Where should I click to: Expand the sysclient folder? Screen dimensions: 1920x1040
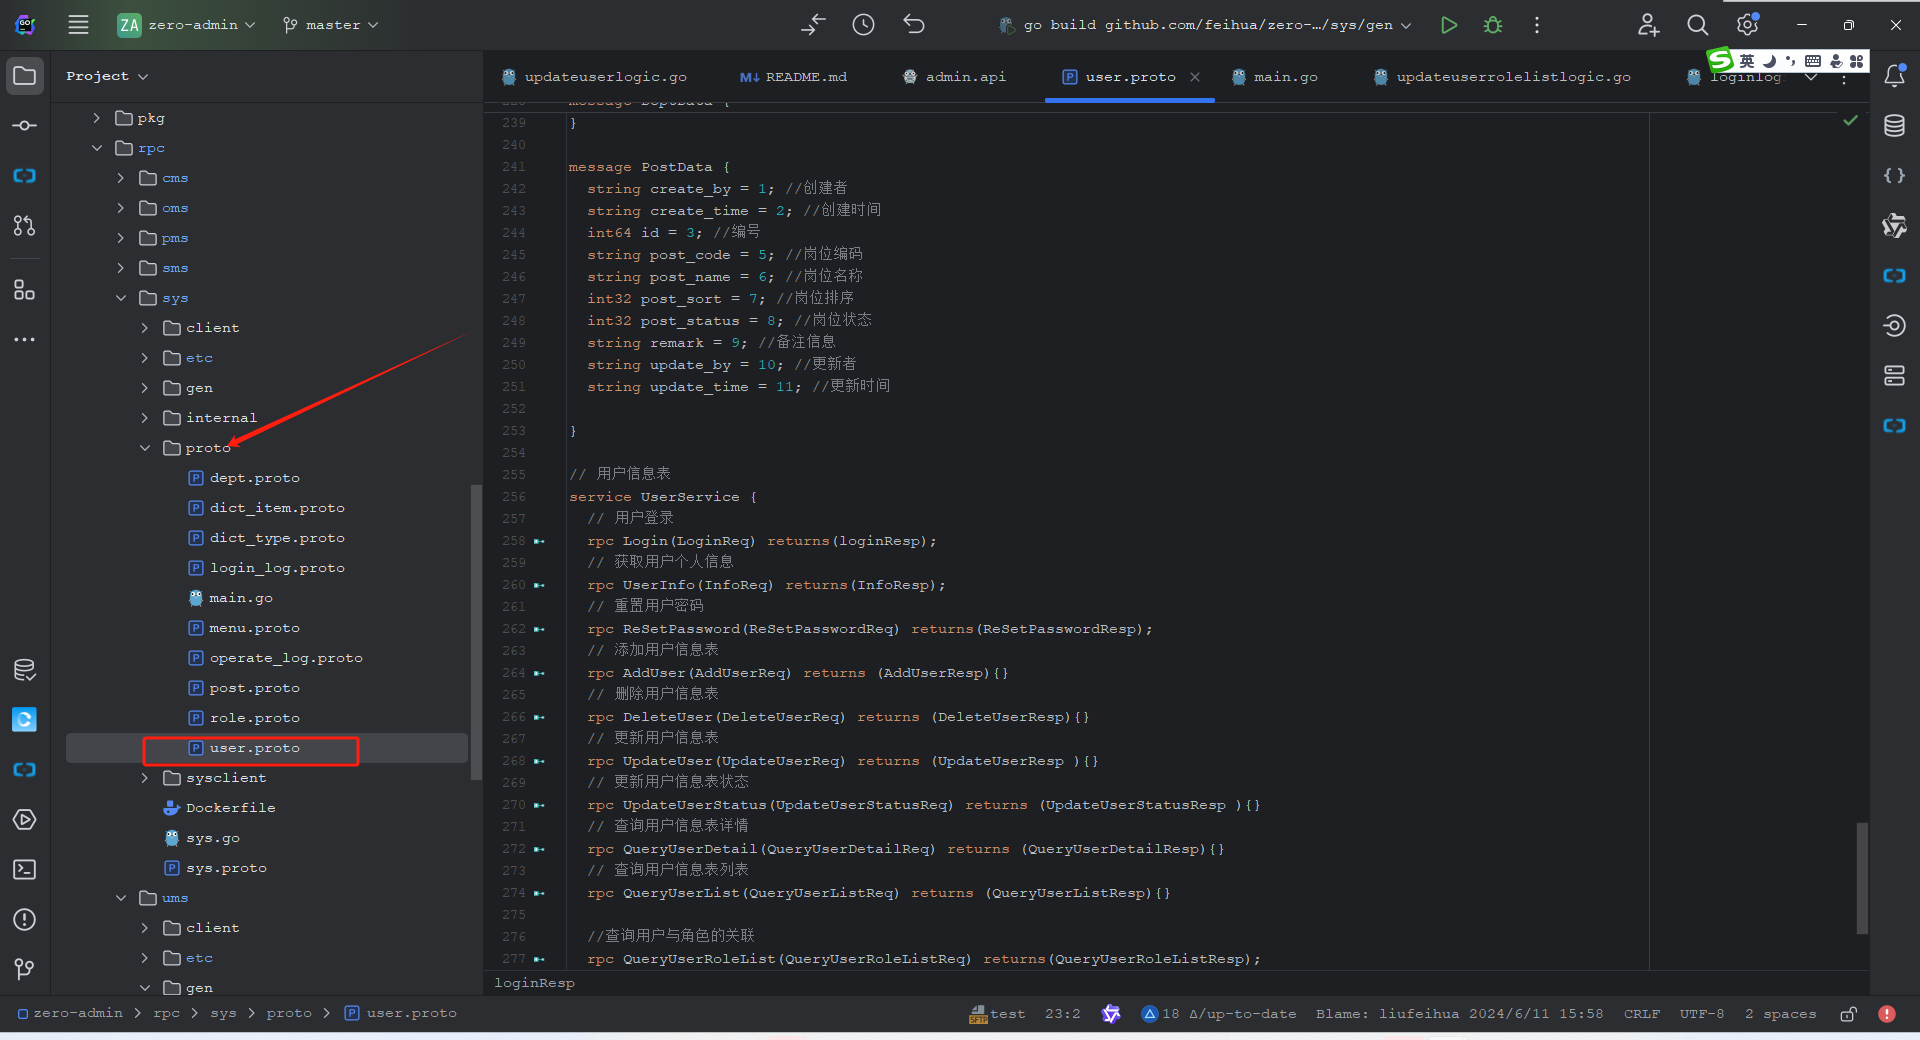click(145, 778)
